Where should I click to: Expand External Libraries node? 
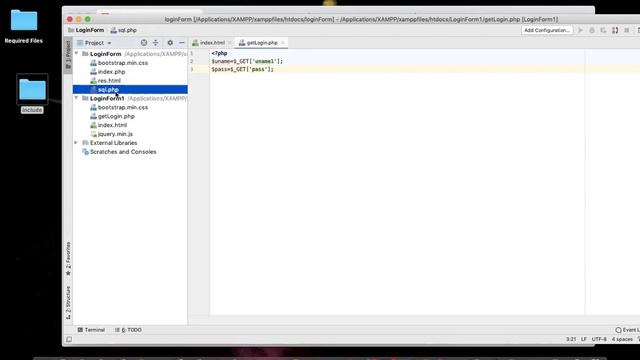coord(76,143)
